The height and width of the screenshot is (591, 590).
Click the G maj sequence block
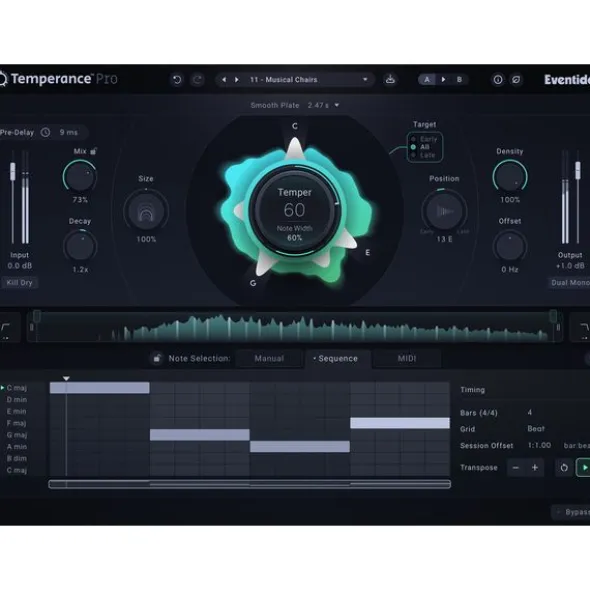(200, 435)
